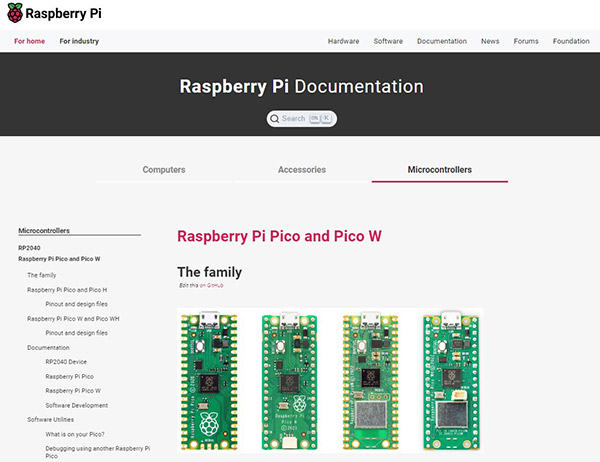
Task: Open What is on your Pico? link
Action: pyautogui.click(x=75, y=434)
